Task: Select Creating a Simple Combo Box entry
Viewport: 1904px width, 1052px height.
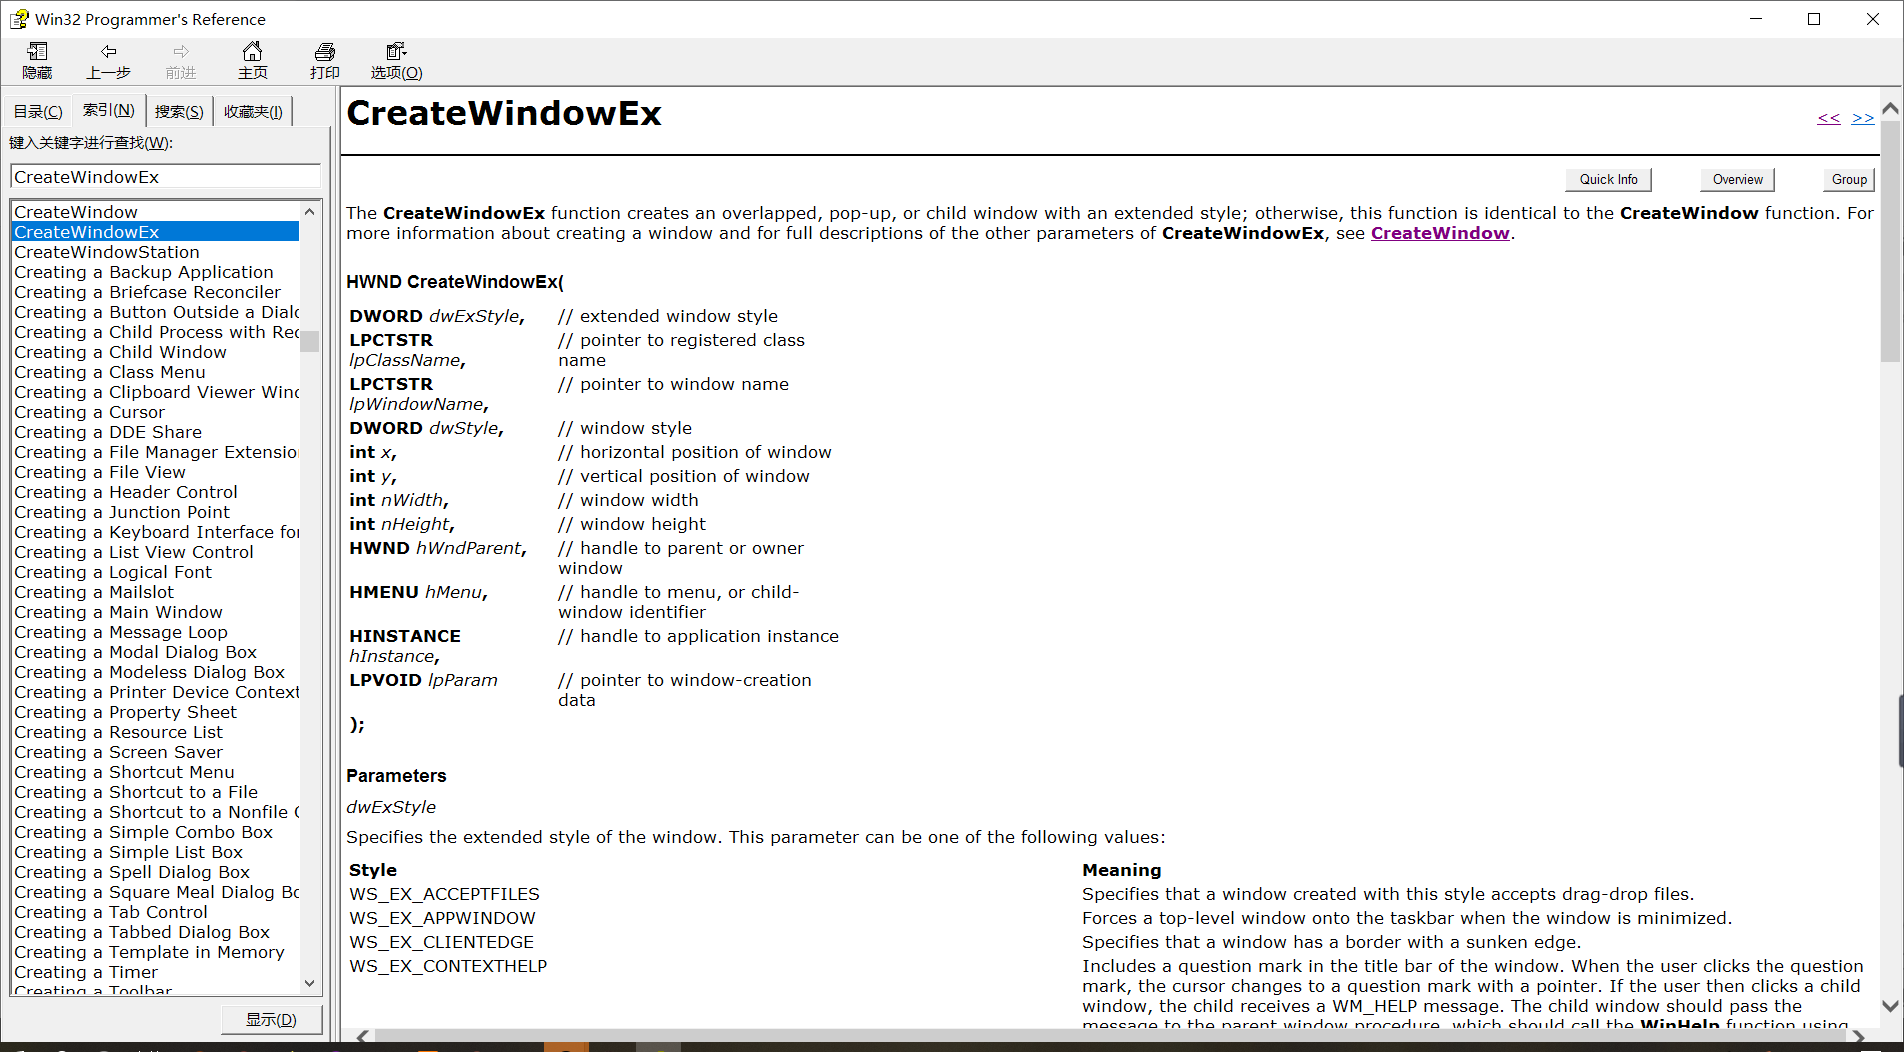Action: tap(144, 832)
